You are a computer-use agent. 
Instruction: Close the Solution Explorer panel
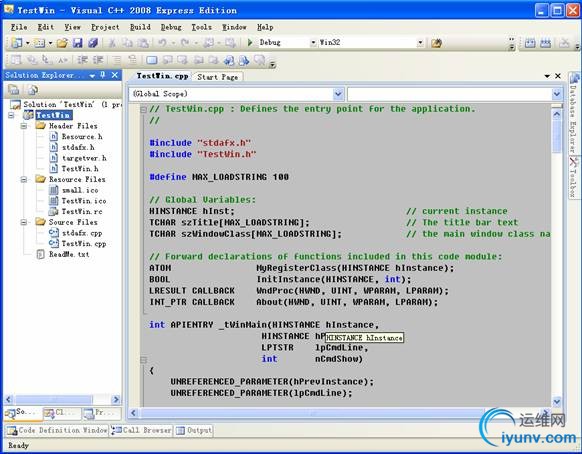click(115, 75)
